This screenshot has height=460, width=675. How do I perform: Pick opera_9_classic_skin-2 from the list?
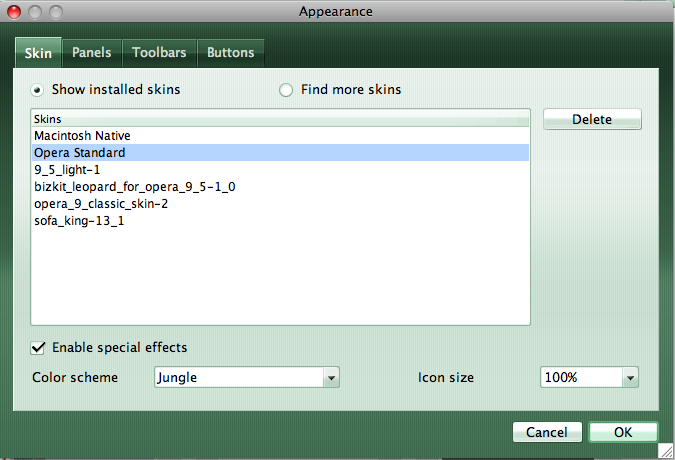(280, 204)
